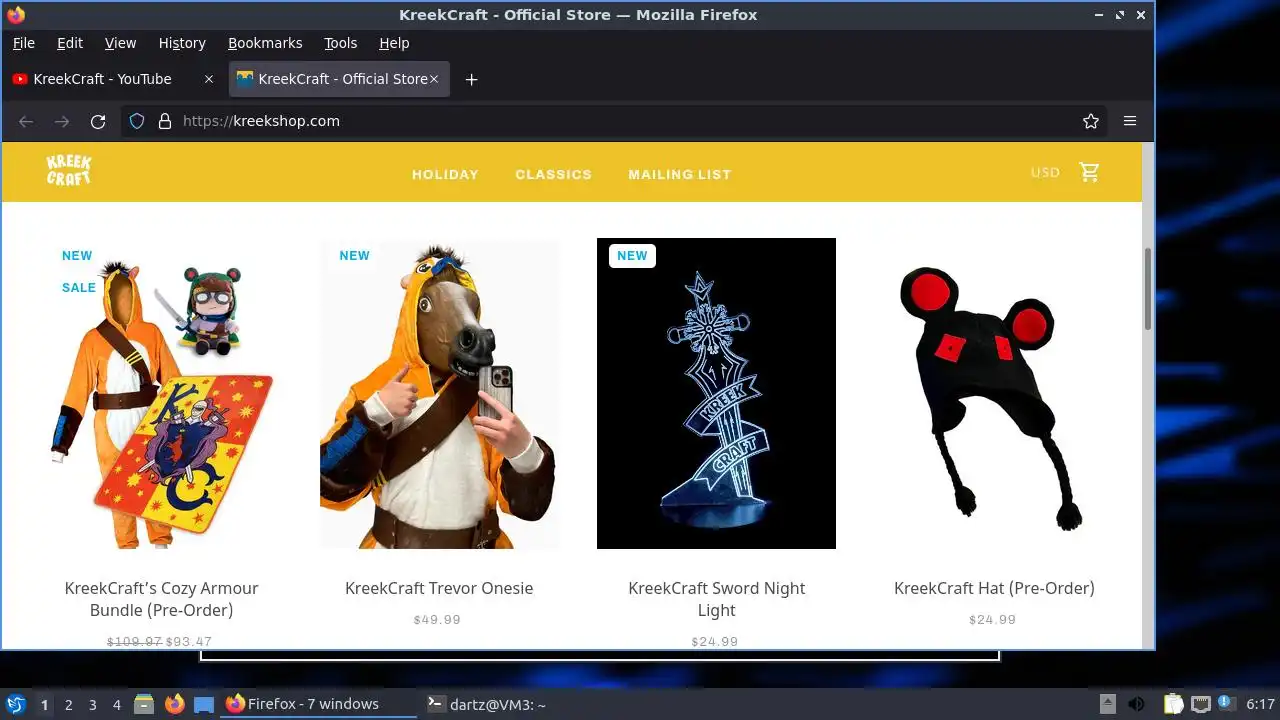The height and width of the screenshot is (720, 1280).
Task: Open the volume control tray icon
Action: tap(1137, 704)
